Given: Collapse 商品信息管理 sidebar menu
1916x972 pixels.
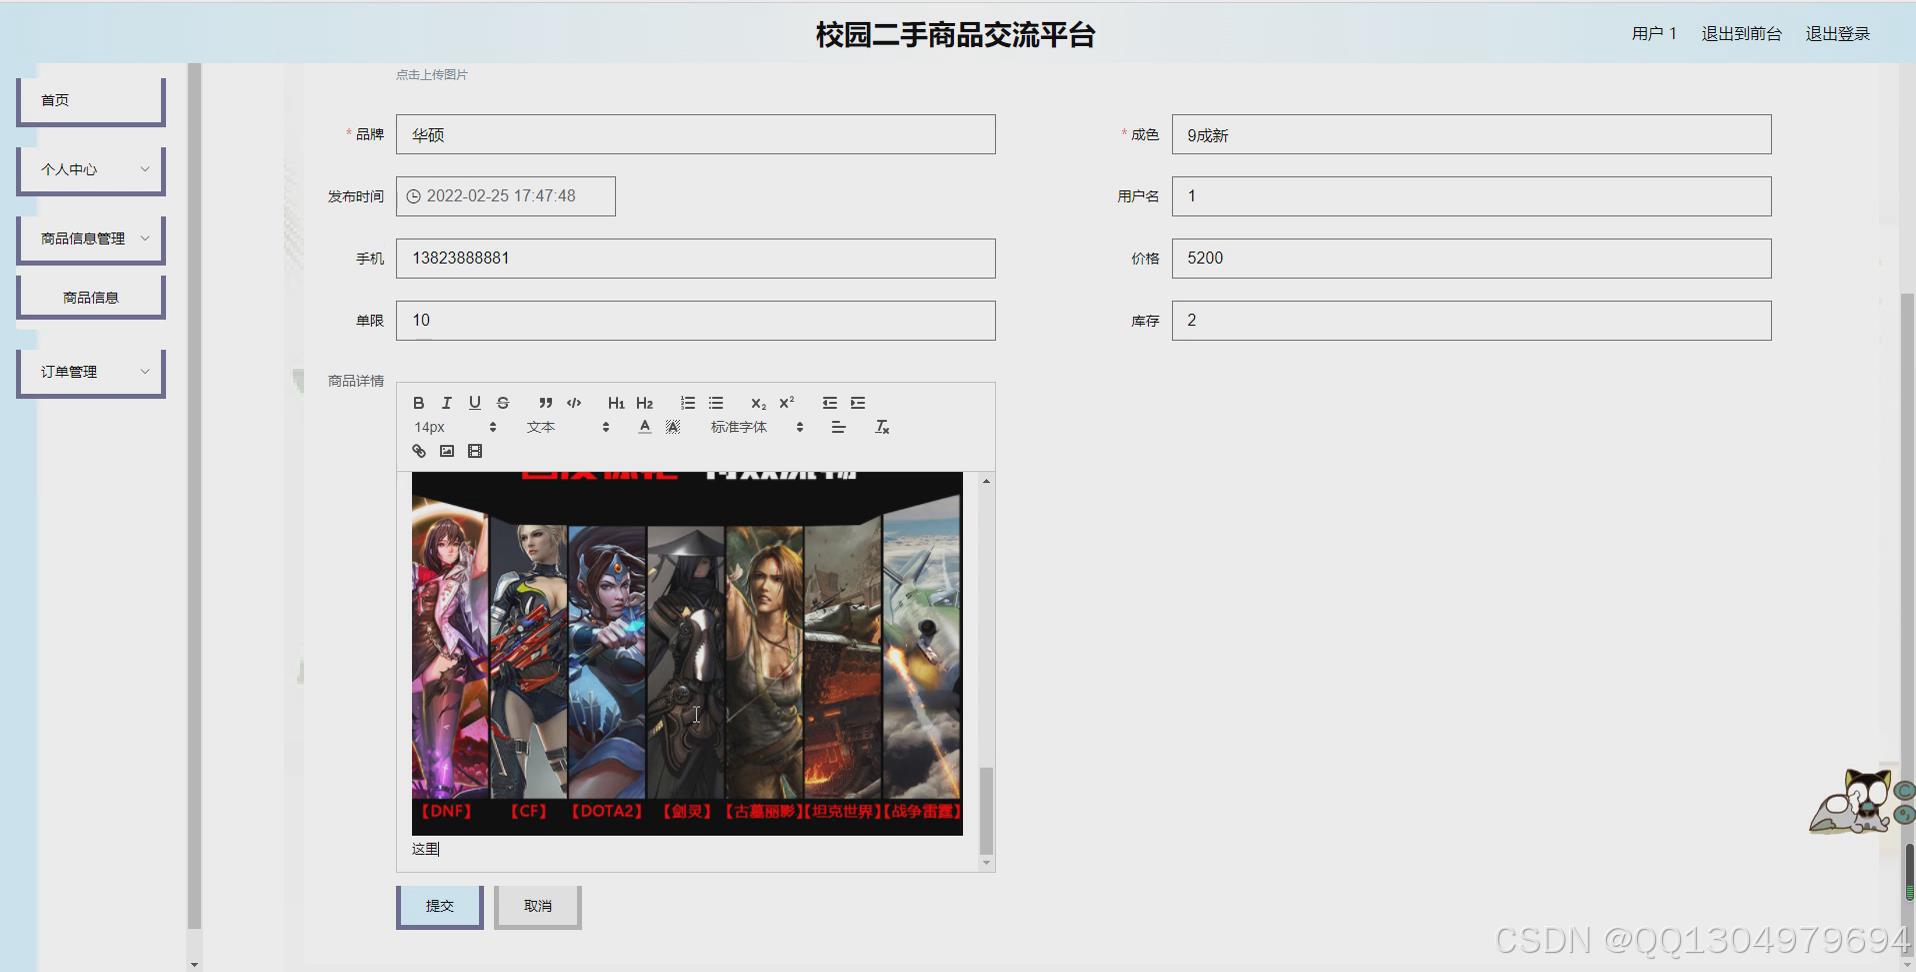Looking at the screenshot, I should (91, 239).
